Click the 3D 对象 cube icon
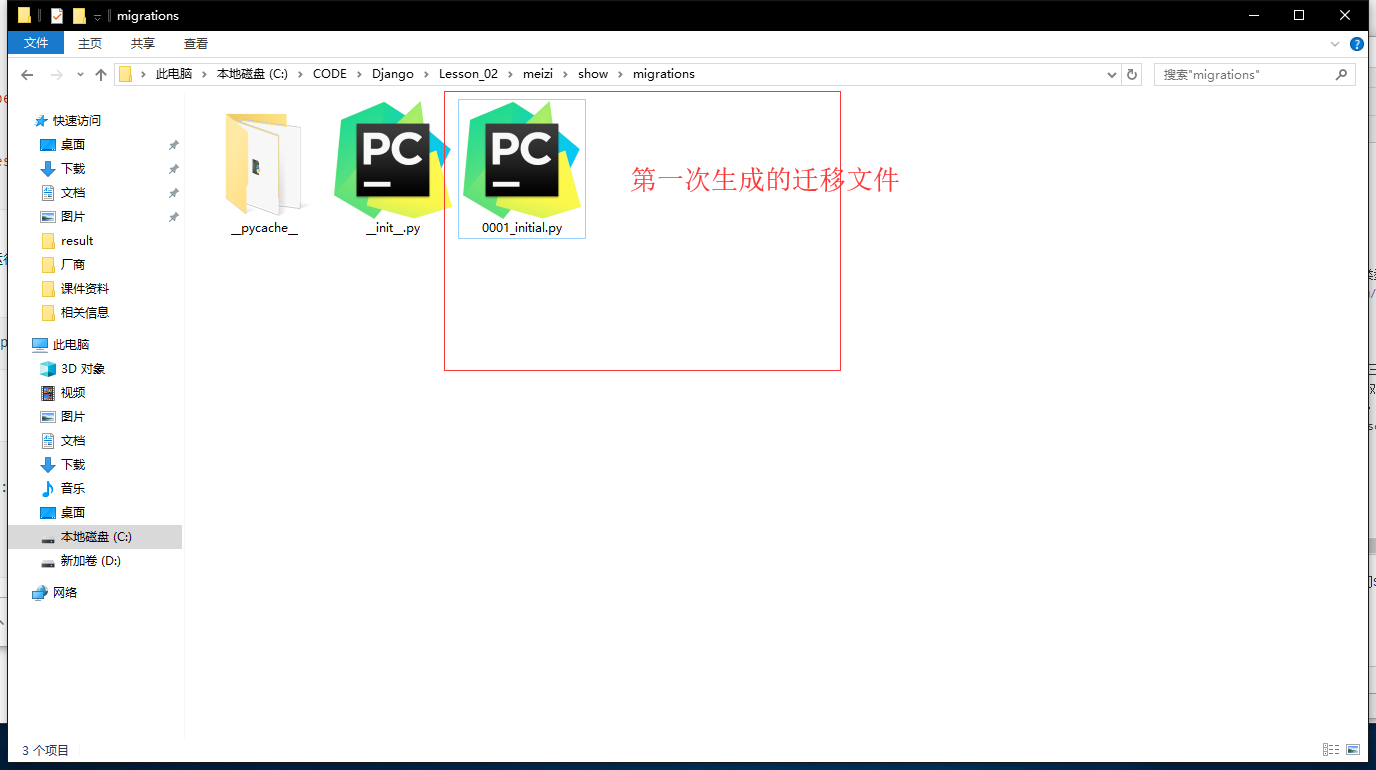1376x770 pixels. click(x=47, y=368)
